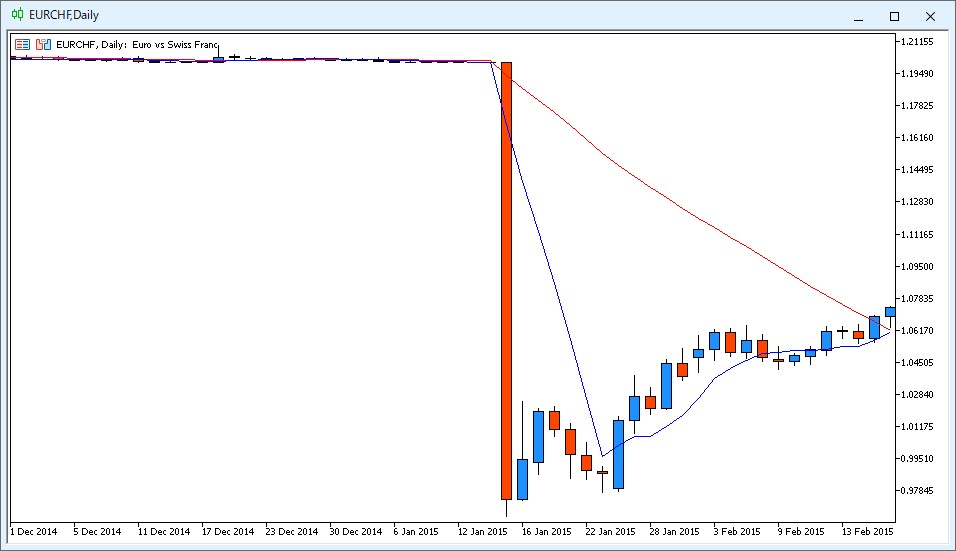Image resolution: width=956 pixels, height=551 pixels.
Task: Click the chart caption Euro vs Swiss Franc
Action: click(x=174, y=44)
